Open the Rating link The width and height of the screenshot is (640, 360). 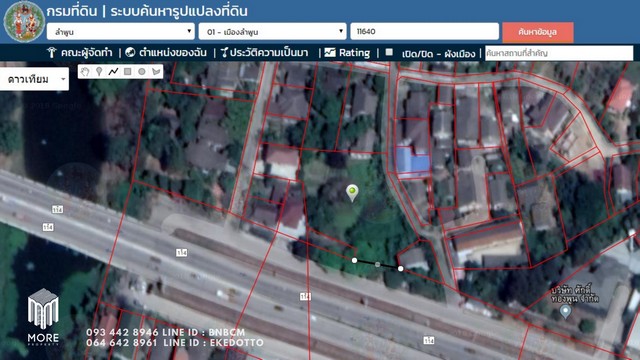(347, 53)
